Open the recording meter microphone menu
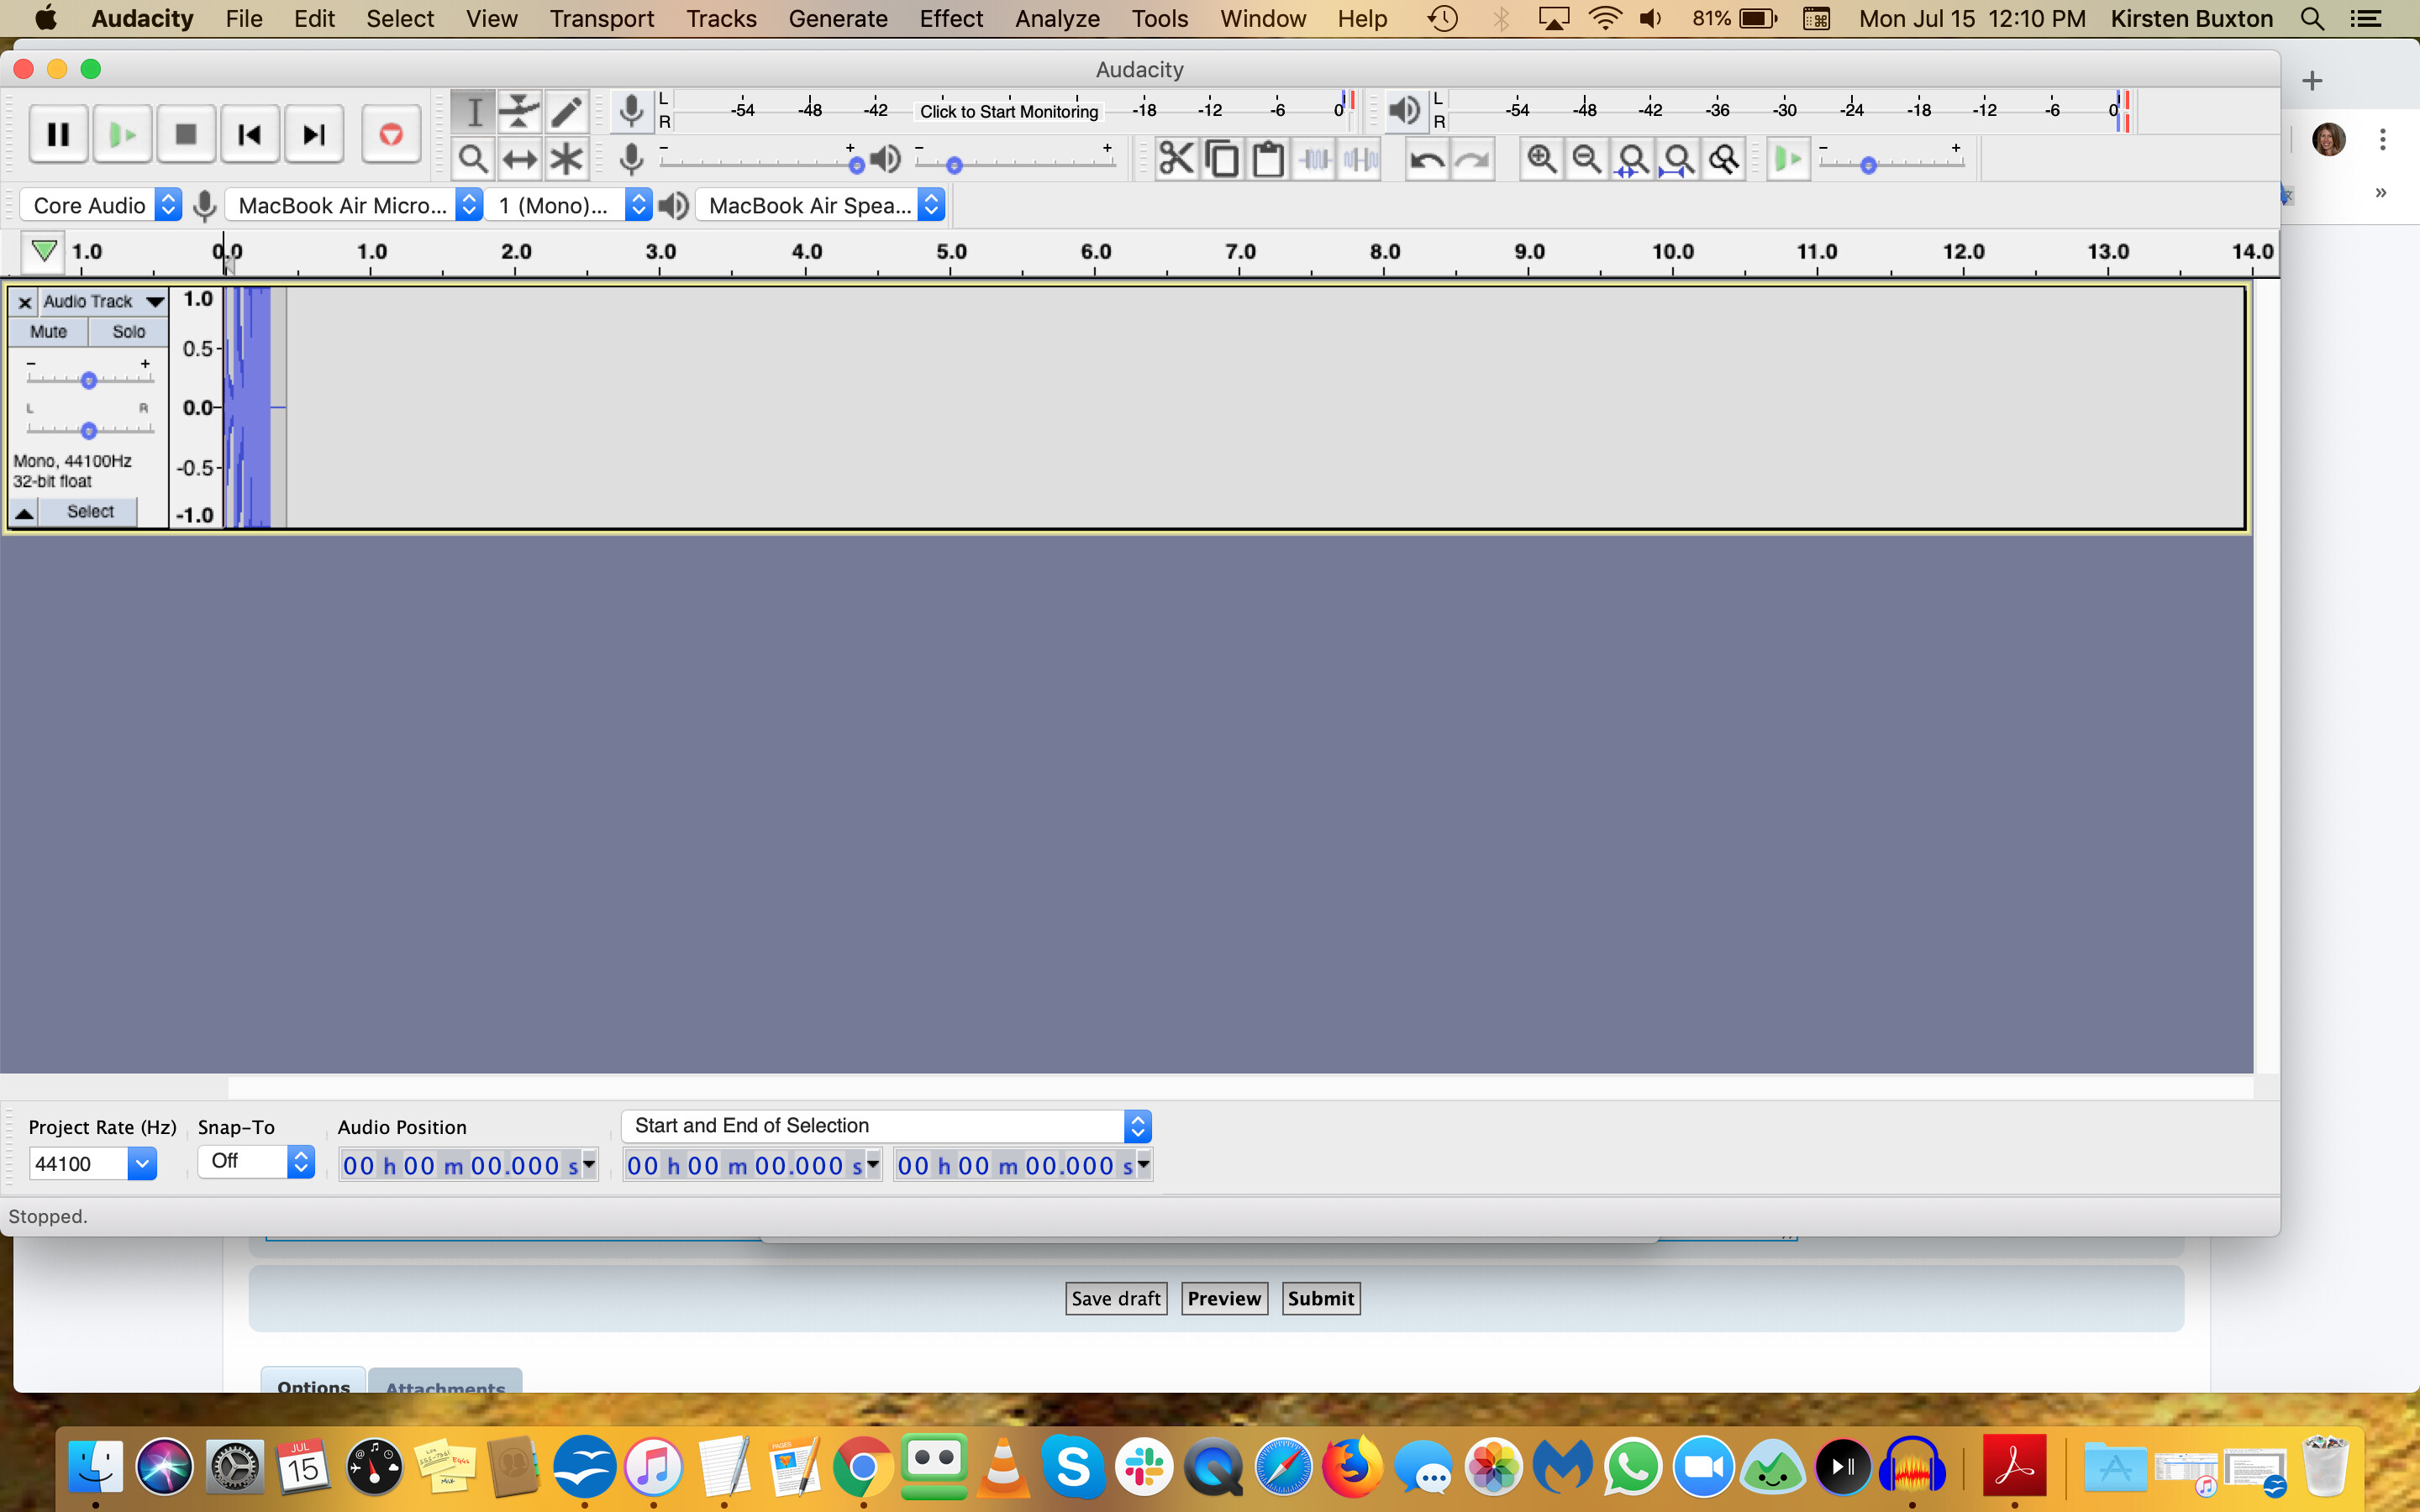The width and height of the screenshot is (2420, 1512). [631, 111]
